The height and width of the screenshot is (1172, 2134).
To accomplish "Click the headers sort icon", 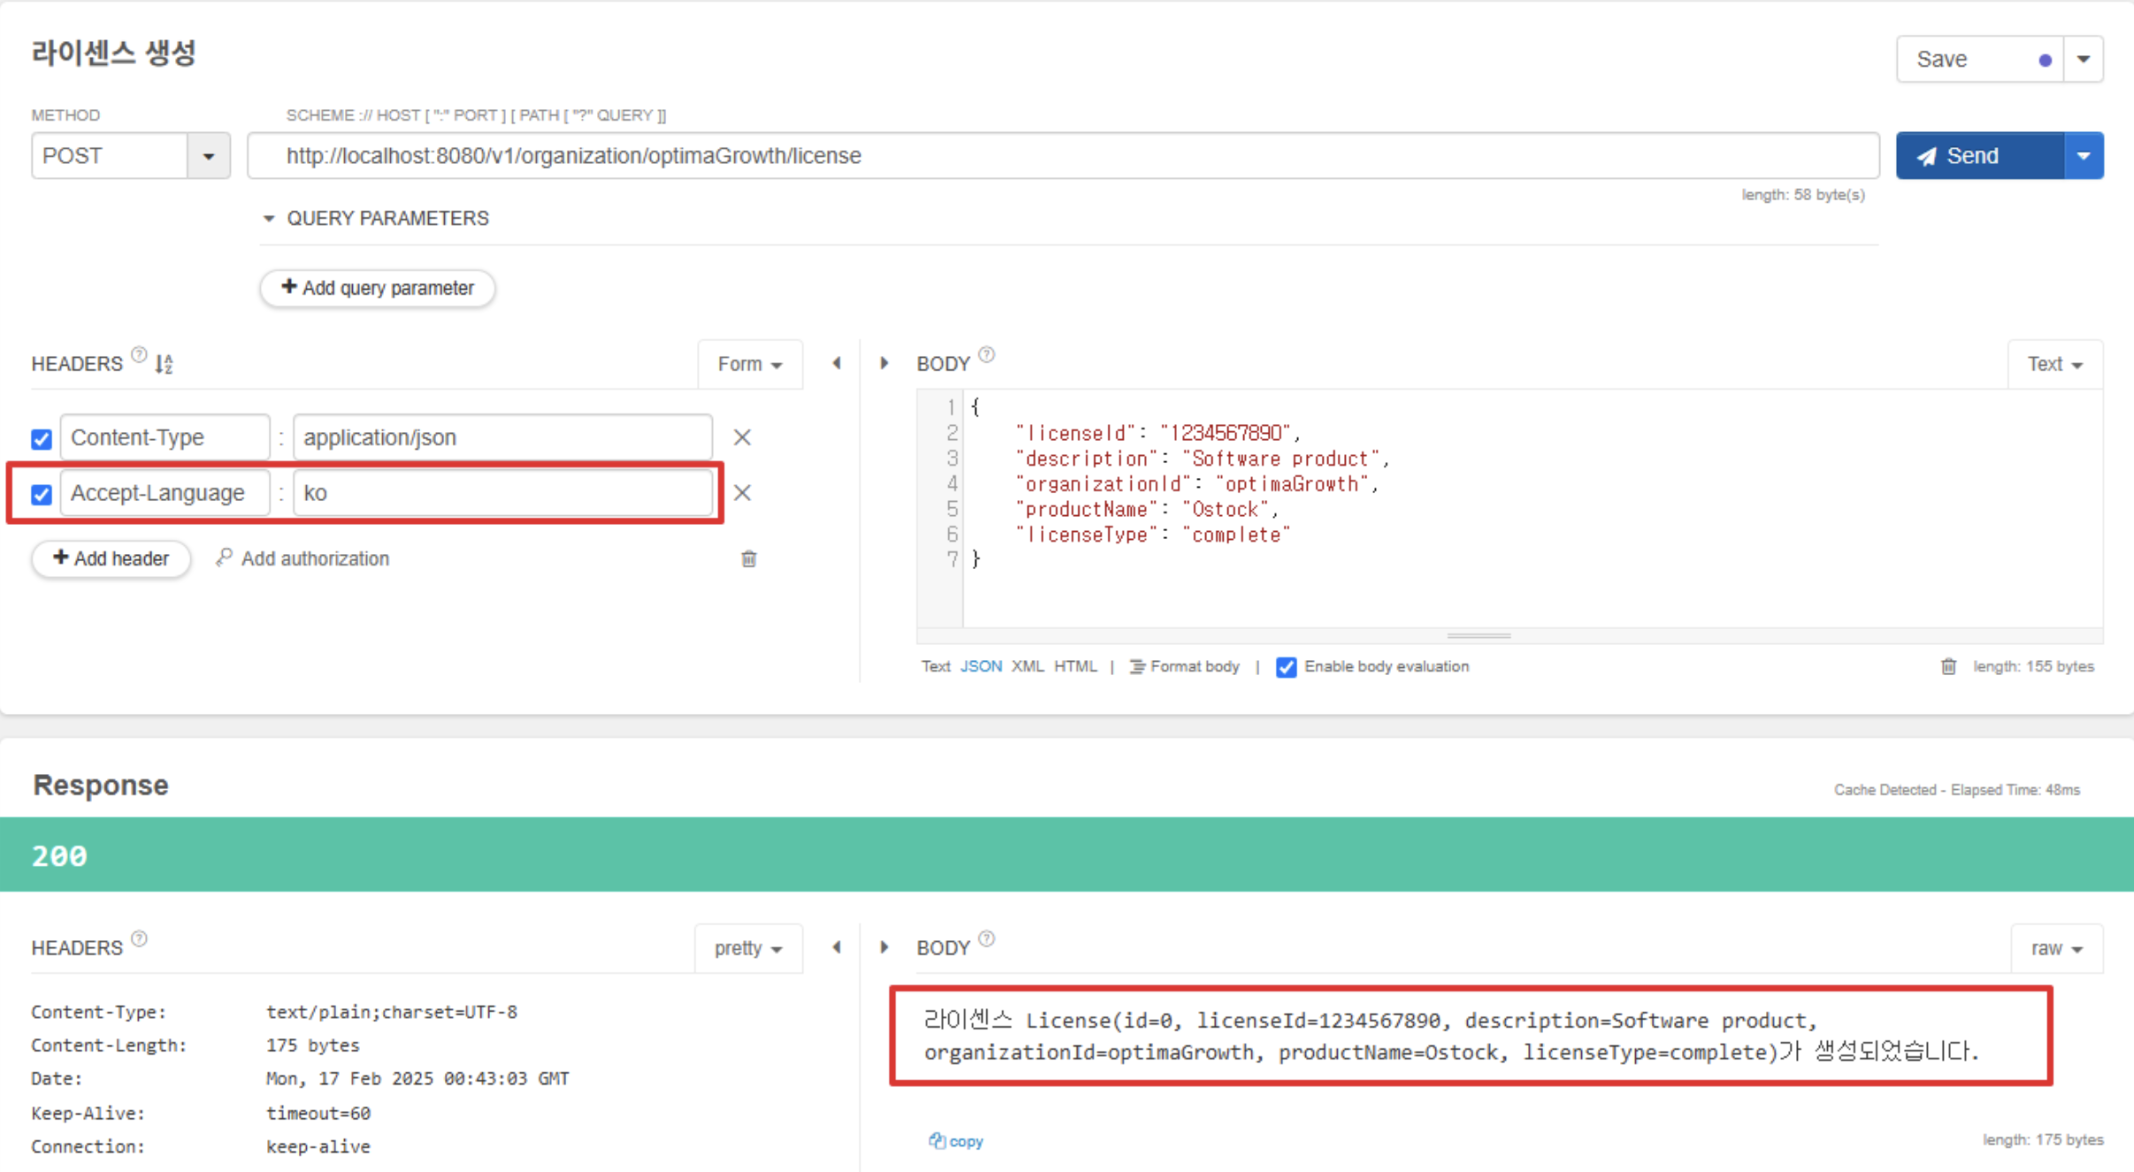I will [165, 364].
